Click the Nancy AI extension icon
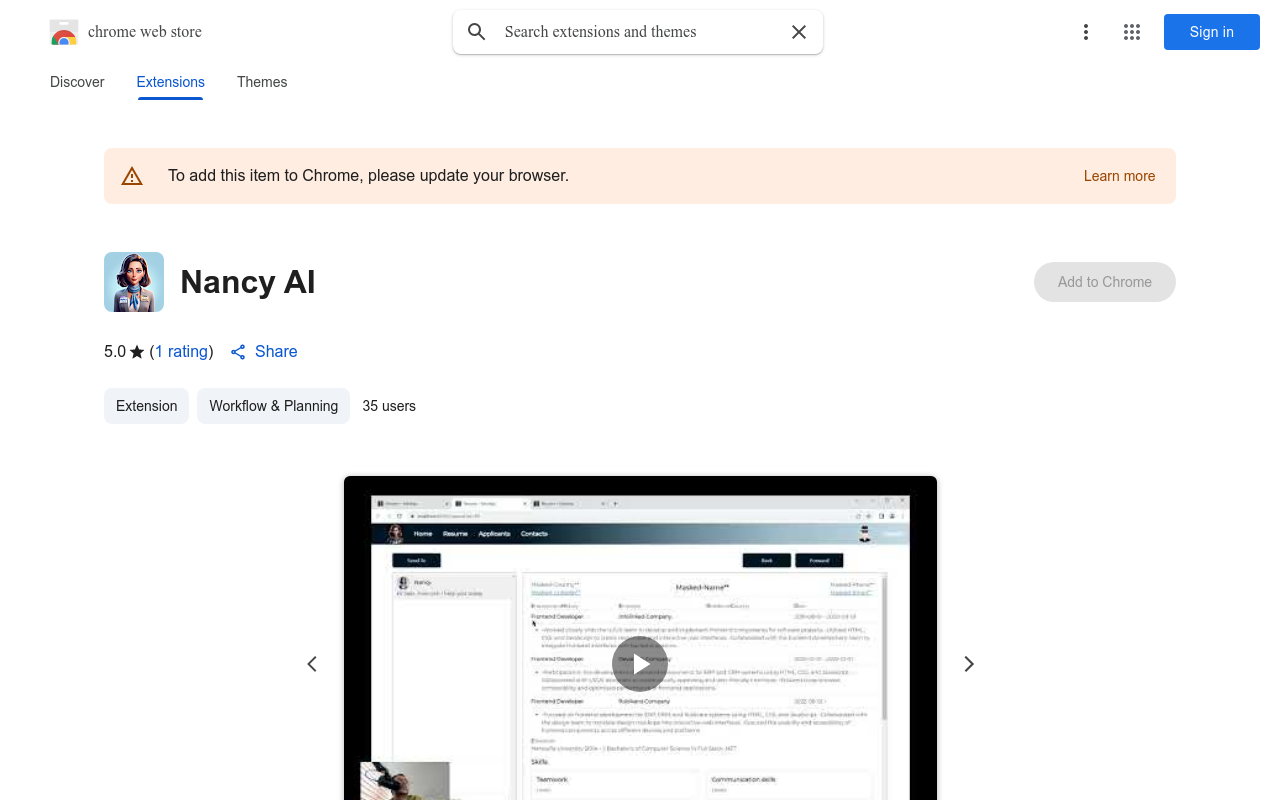This screenshot has height=800, width=1280. (134, 282)
